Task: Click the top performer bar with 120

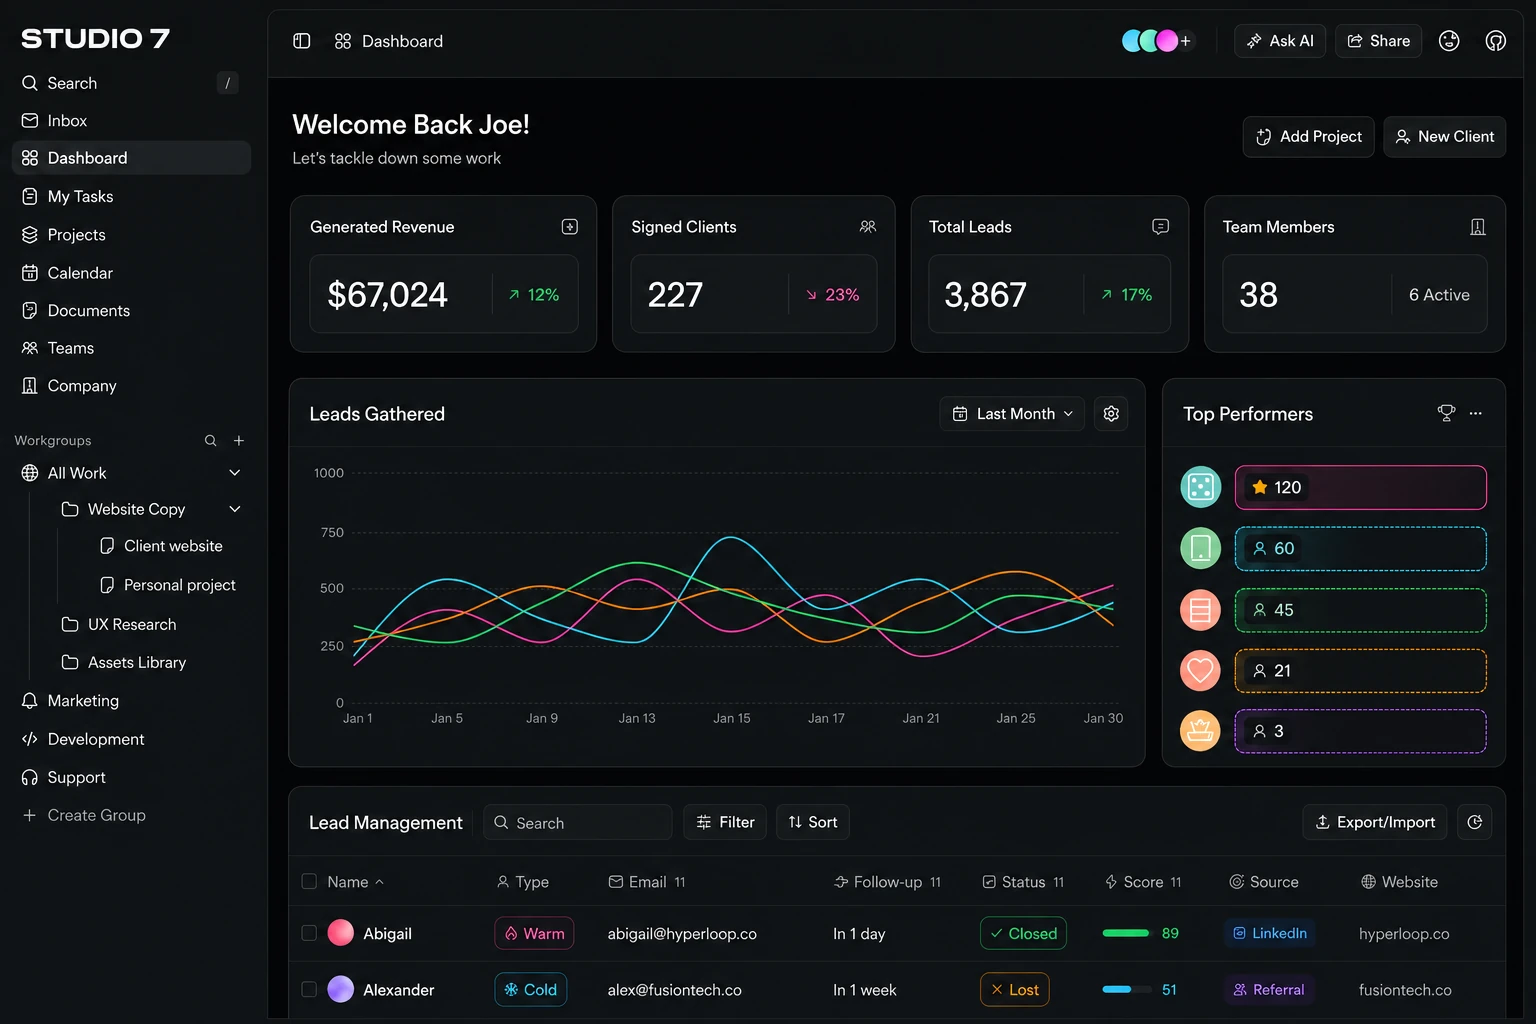Action: [1360, 487]
